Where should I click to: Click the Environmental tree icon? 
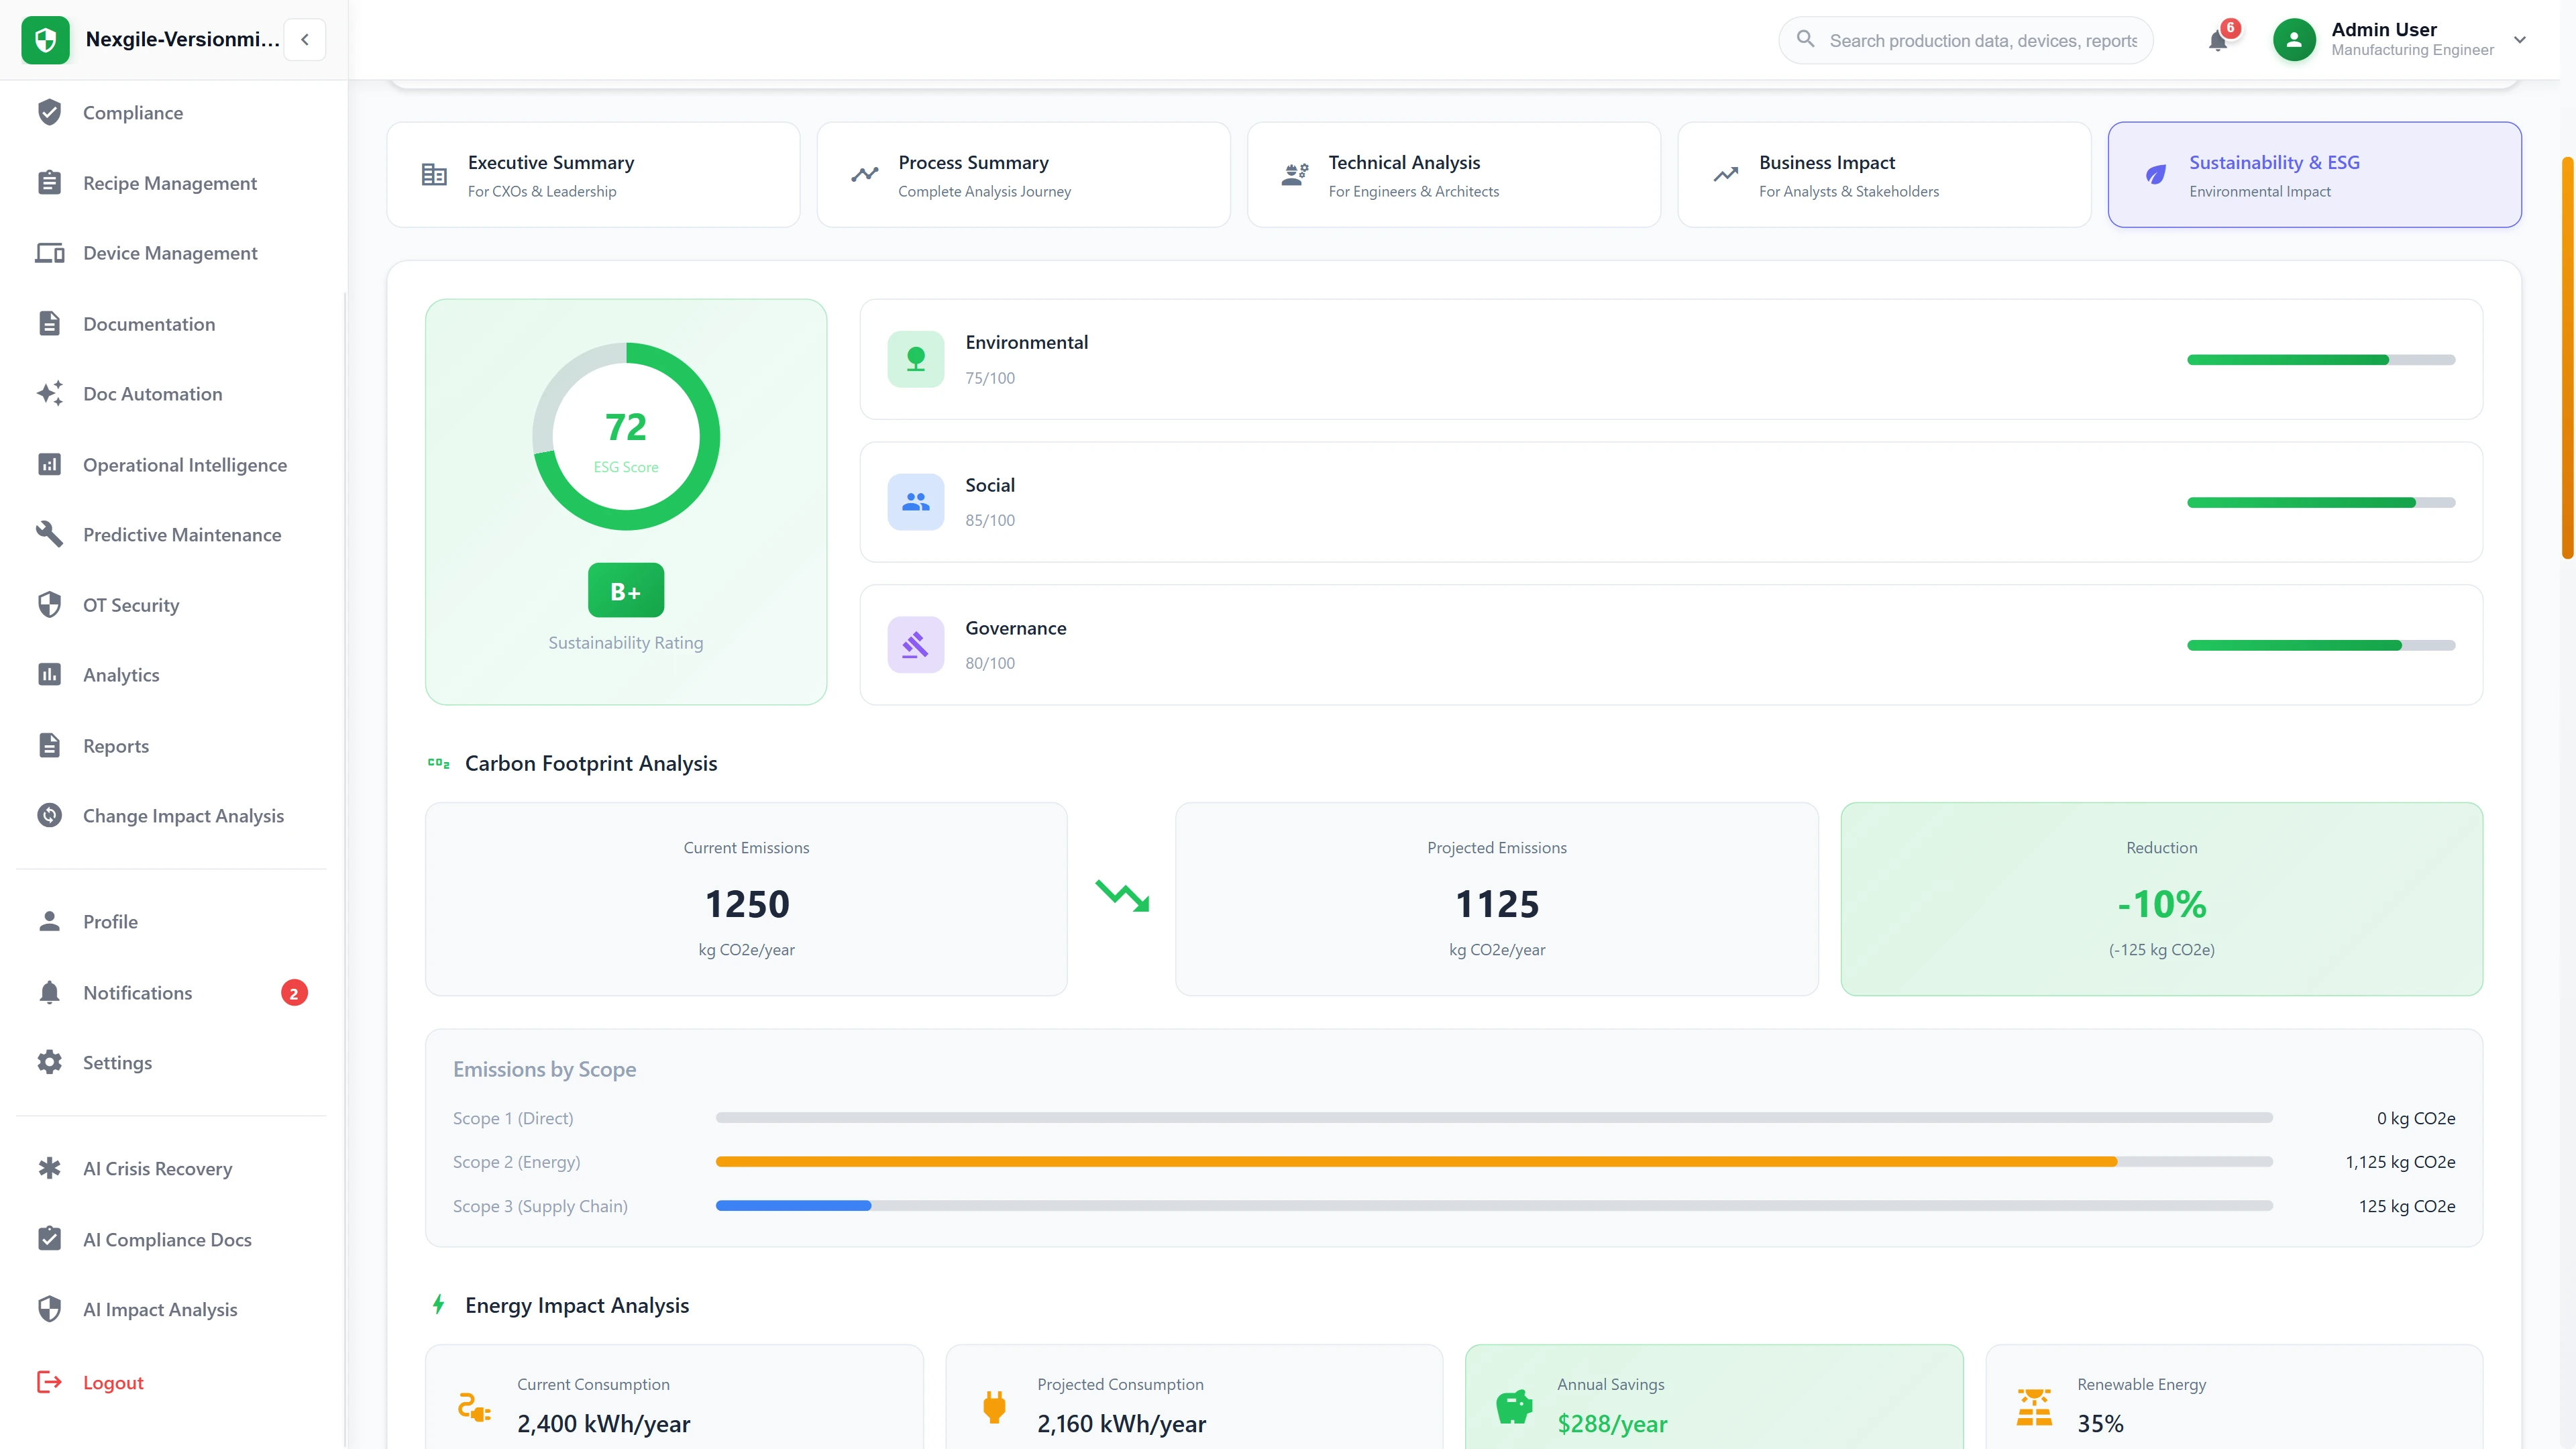tap(915, 359)
